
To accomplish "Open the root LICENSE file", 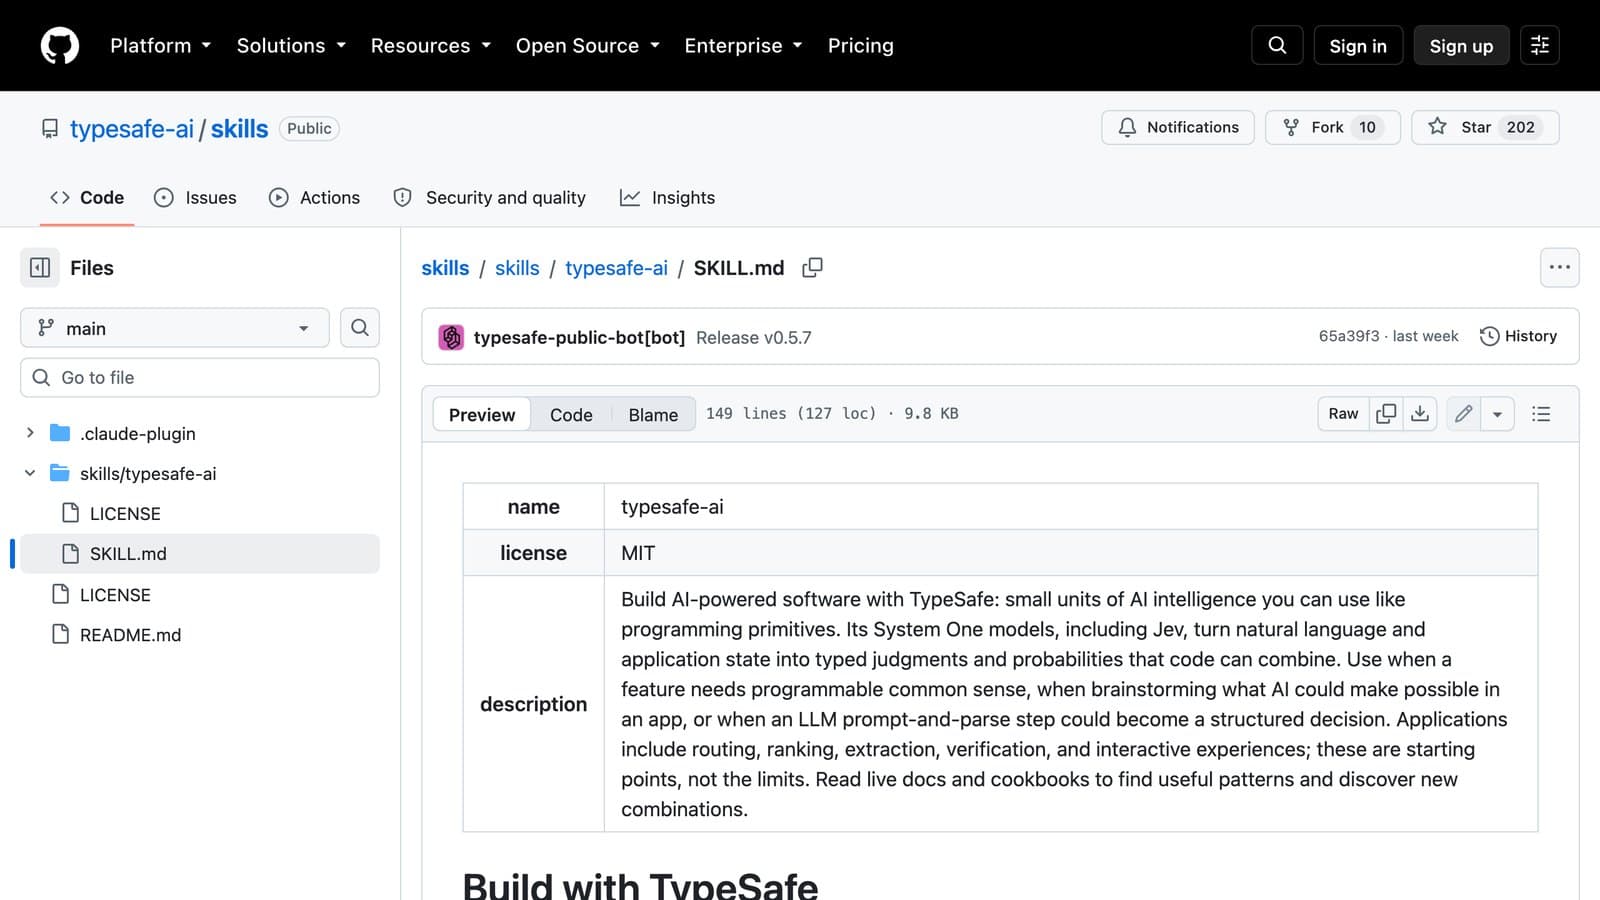I will [x=115, y=595].
